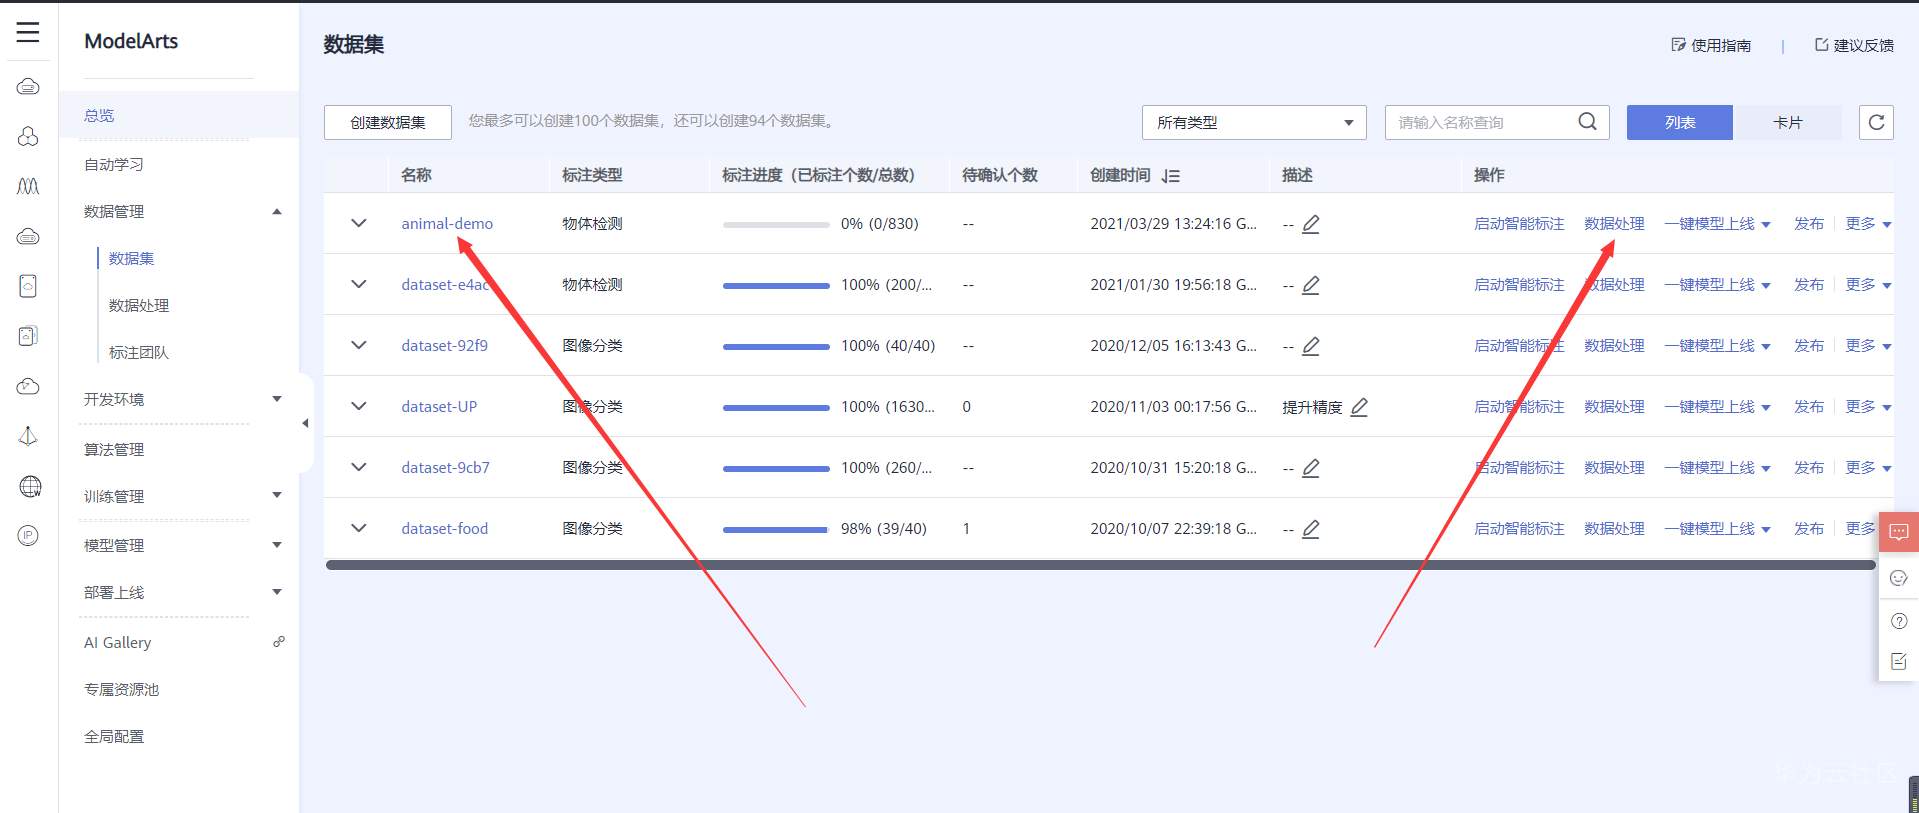Click the globe icon in left rail
This screenshot has width=1919, height=813.
[x=30, y=487]
